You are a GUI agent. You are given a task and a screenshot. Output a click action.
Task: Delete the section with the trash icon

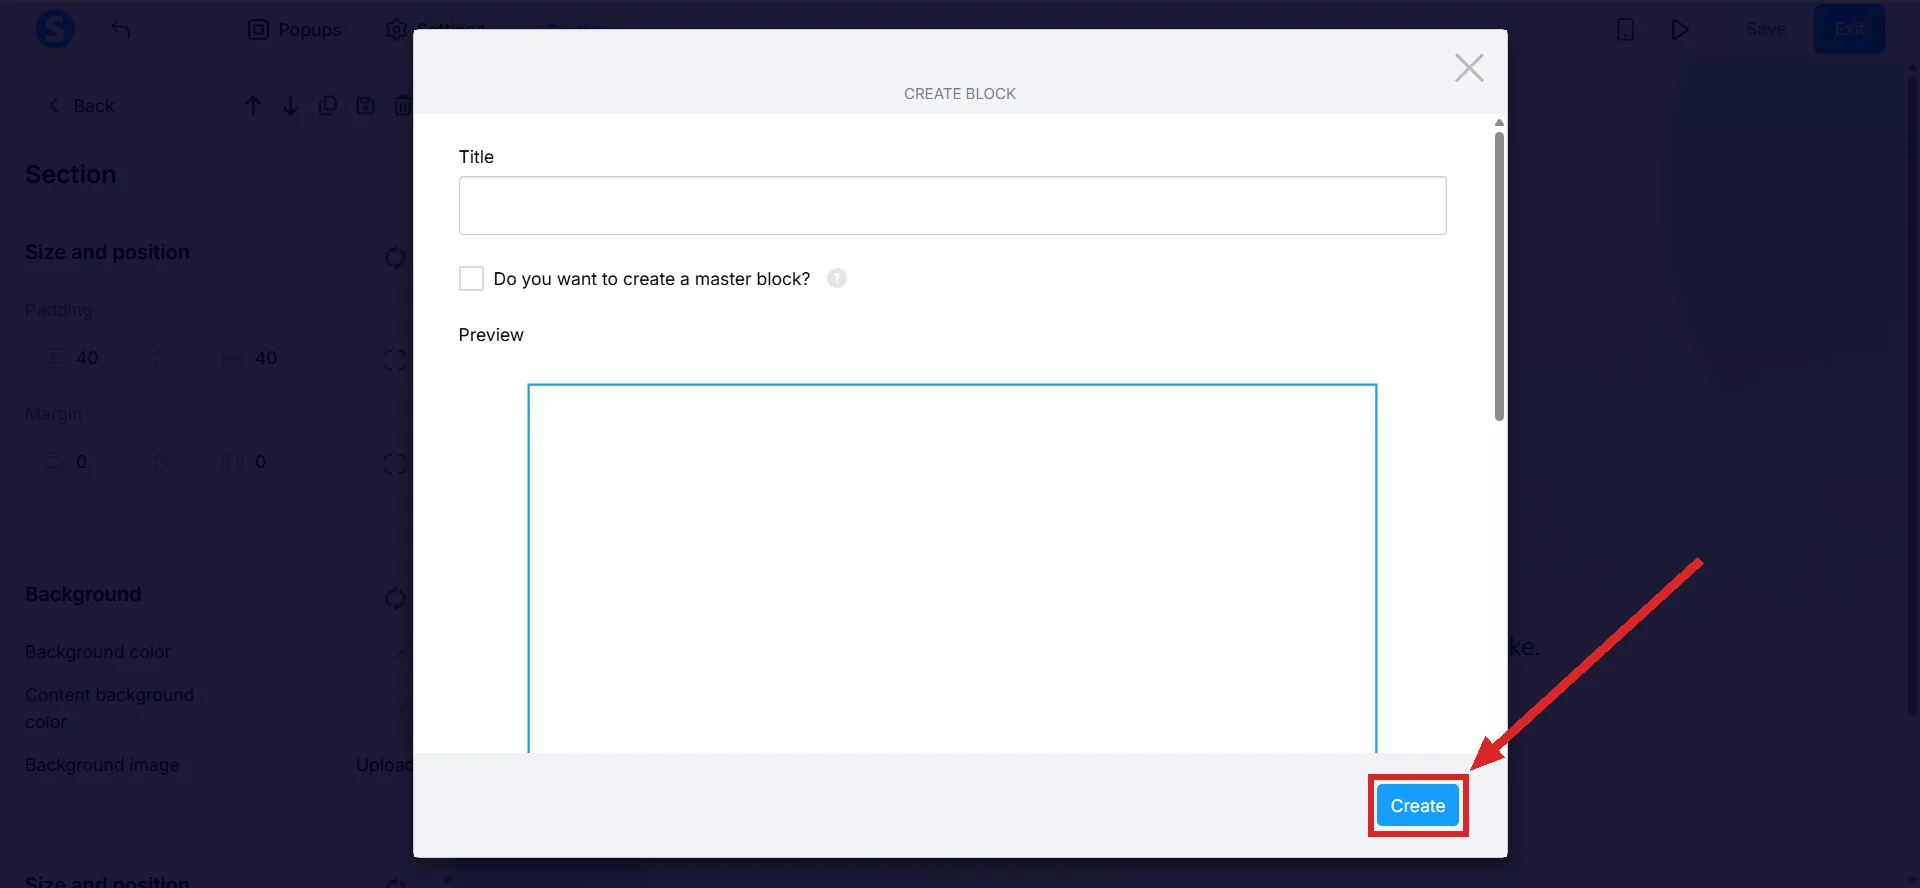pos(403,106)
